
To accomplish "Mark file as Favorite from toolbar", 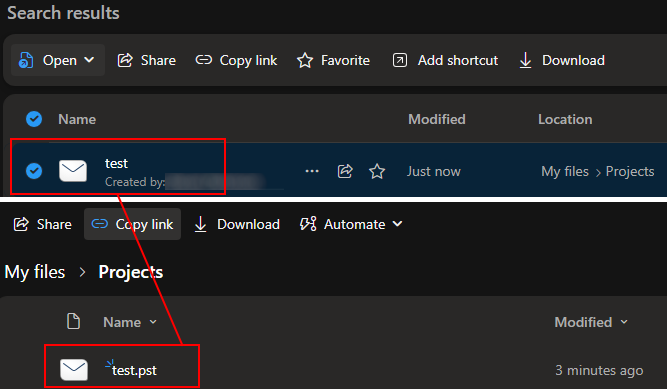I will (333, 60).
